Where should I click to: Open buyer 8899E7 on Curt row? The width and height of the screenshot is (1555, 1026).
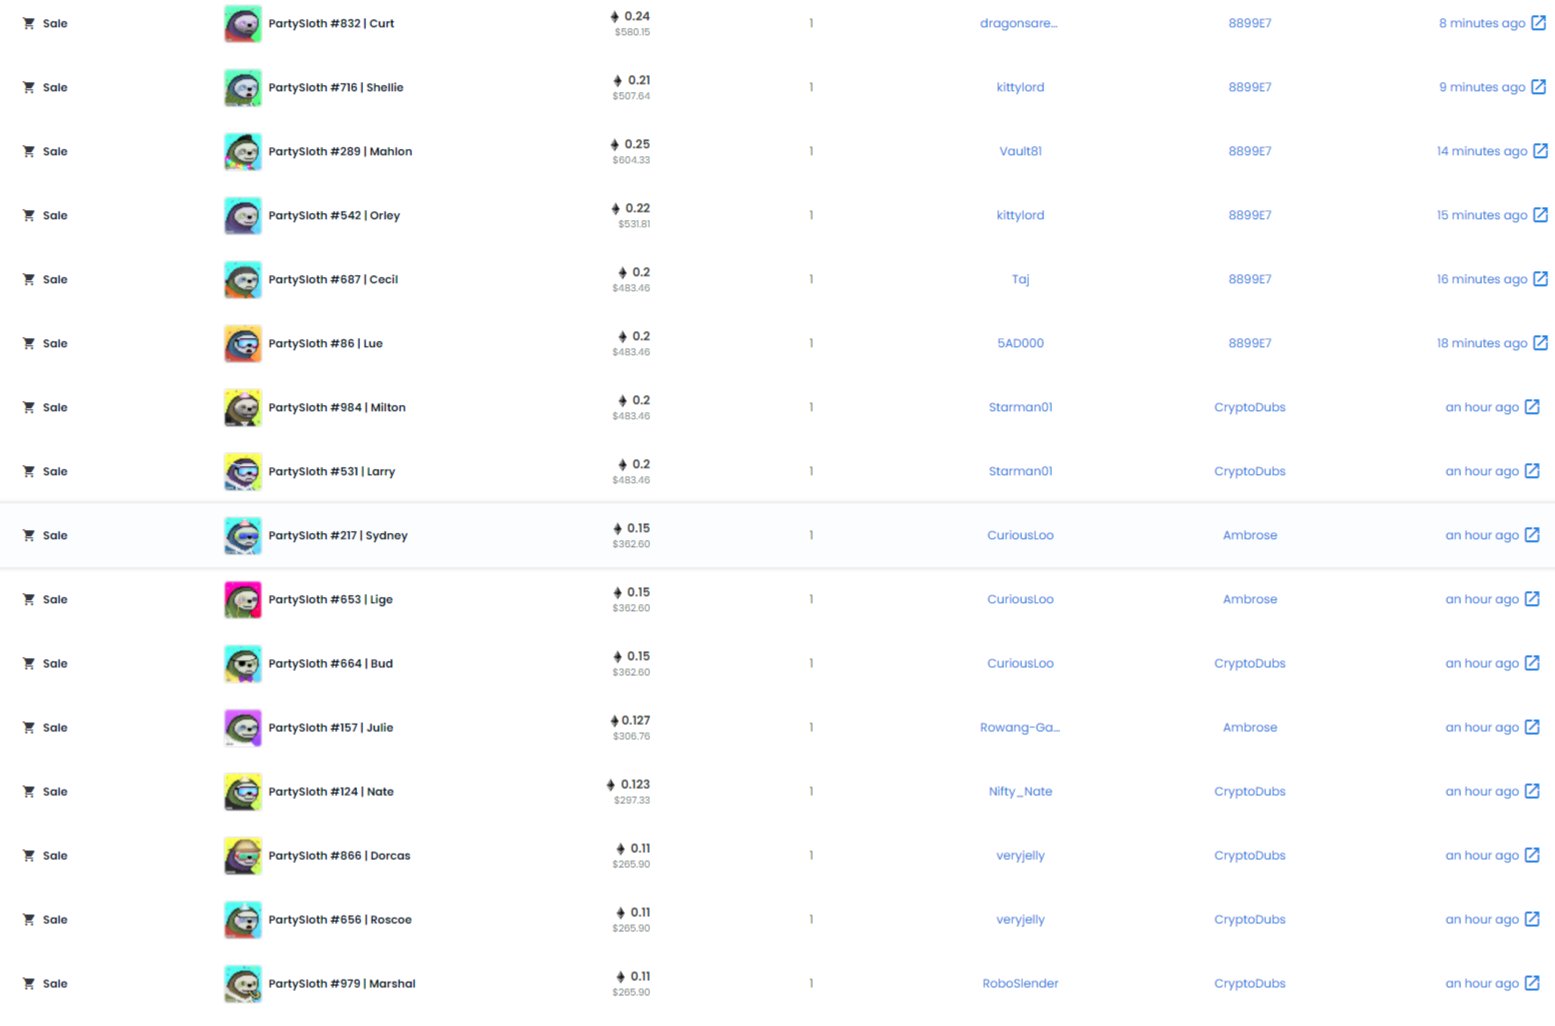click(1250, 23)
